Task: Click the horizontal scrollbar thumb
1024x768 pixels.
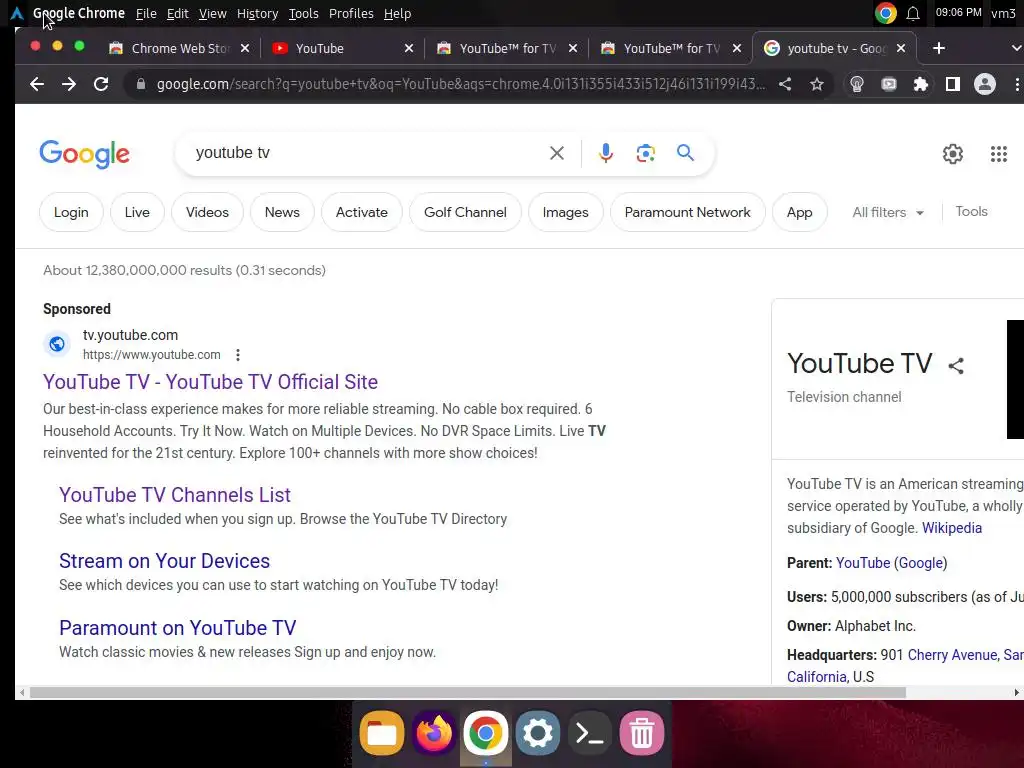Action: point(468,693)
